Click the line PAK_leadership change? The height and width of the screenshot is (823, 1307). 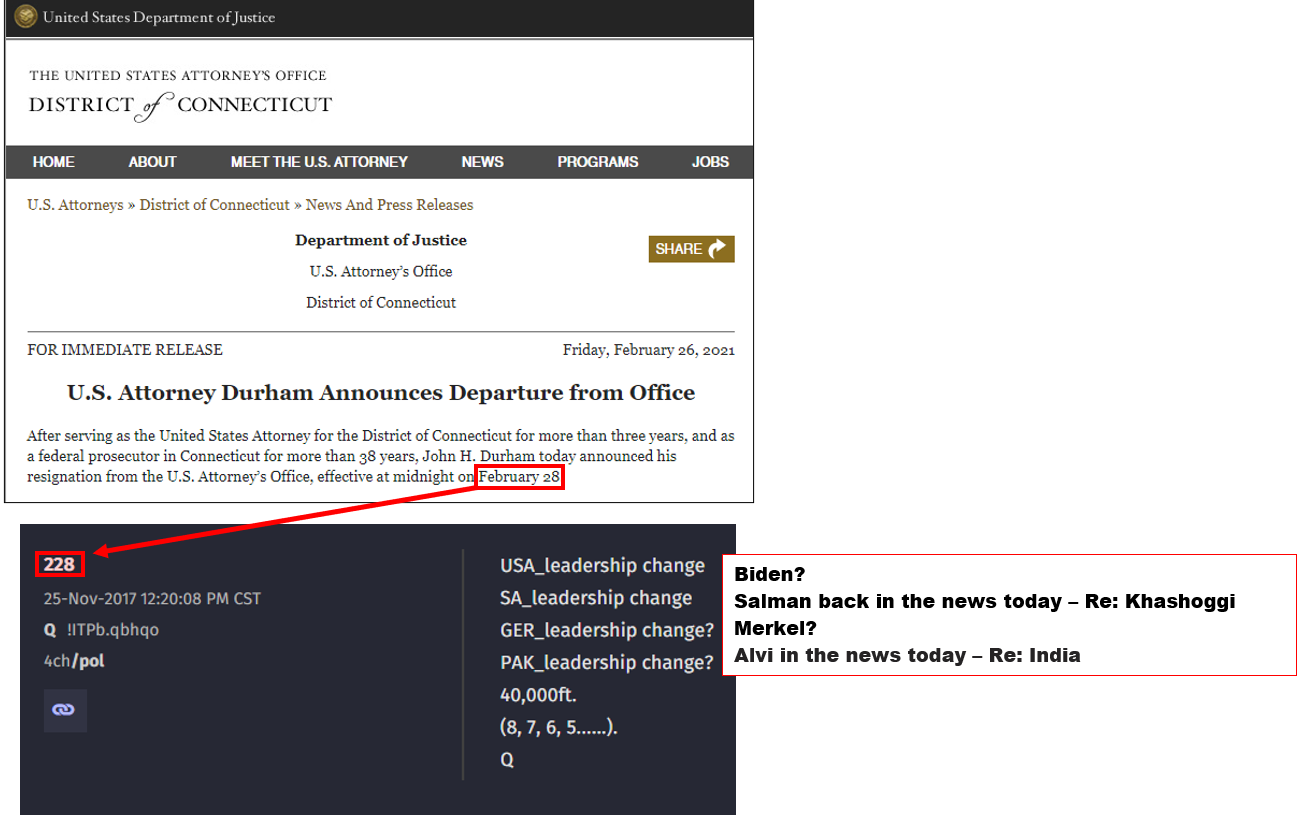(607, 662)
